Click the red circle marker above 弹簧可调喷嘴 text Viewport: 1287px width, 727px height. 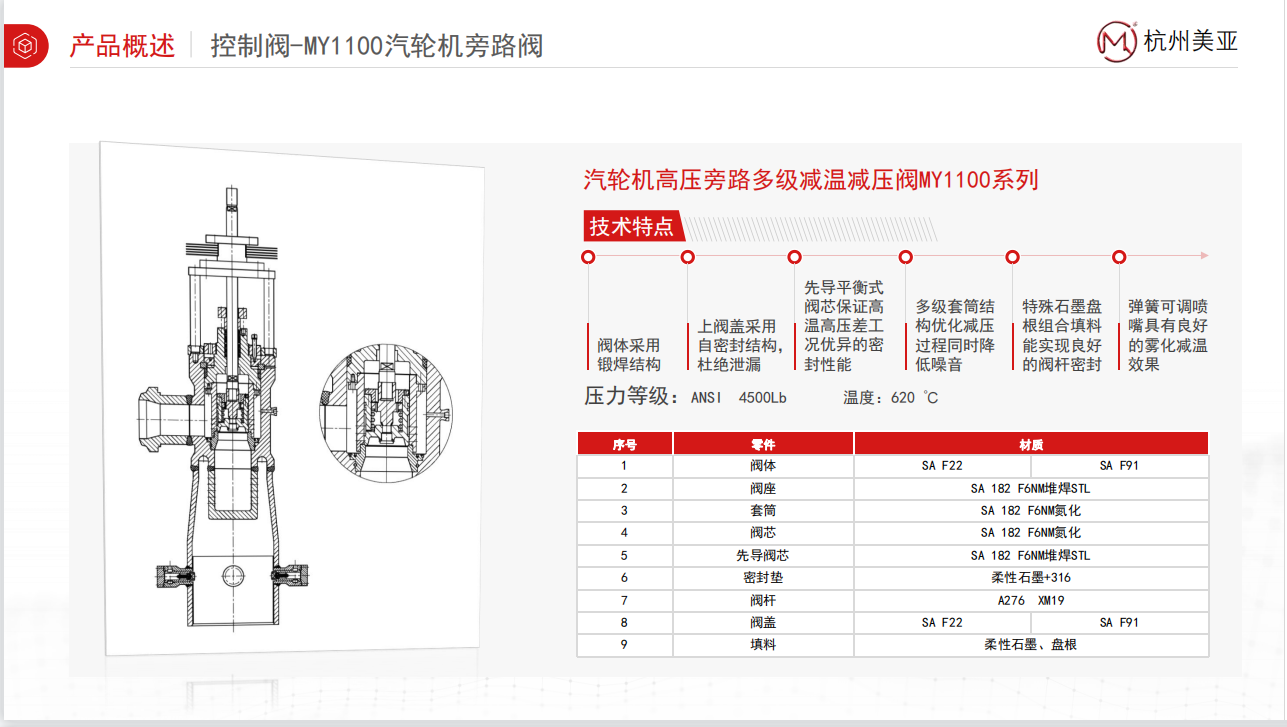(1120, 257)
